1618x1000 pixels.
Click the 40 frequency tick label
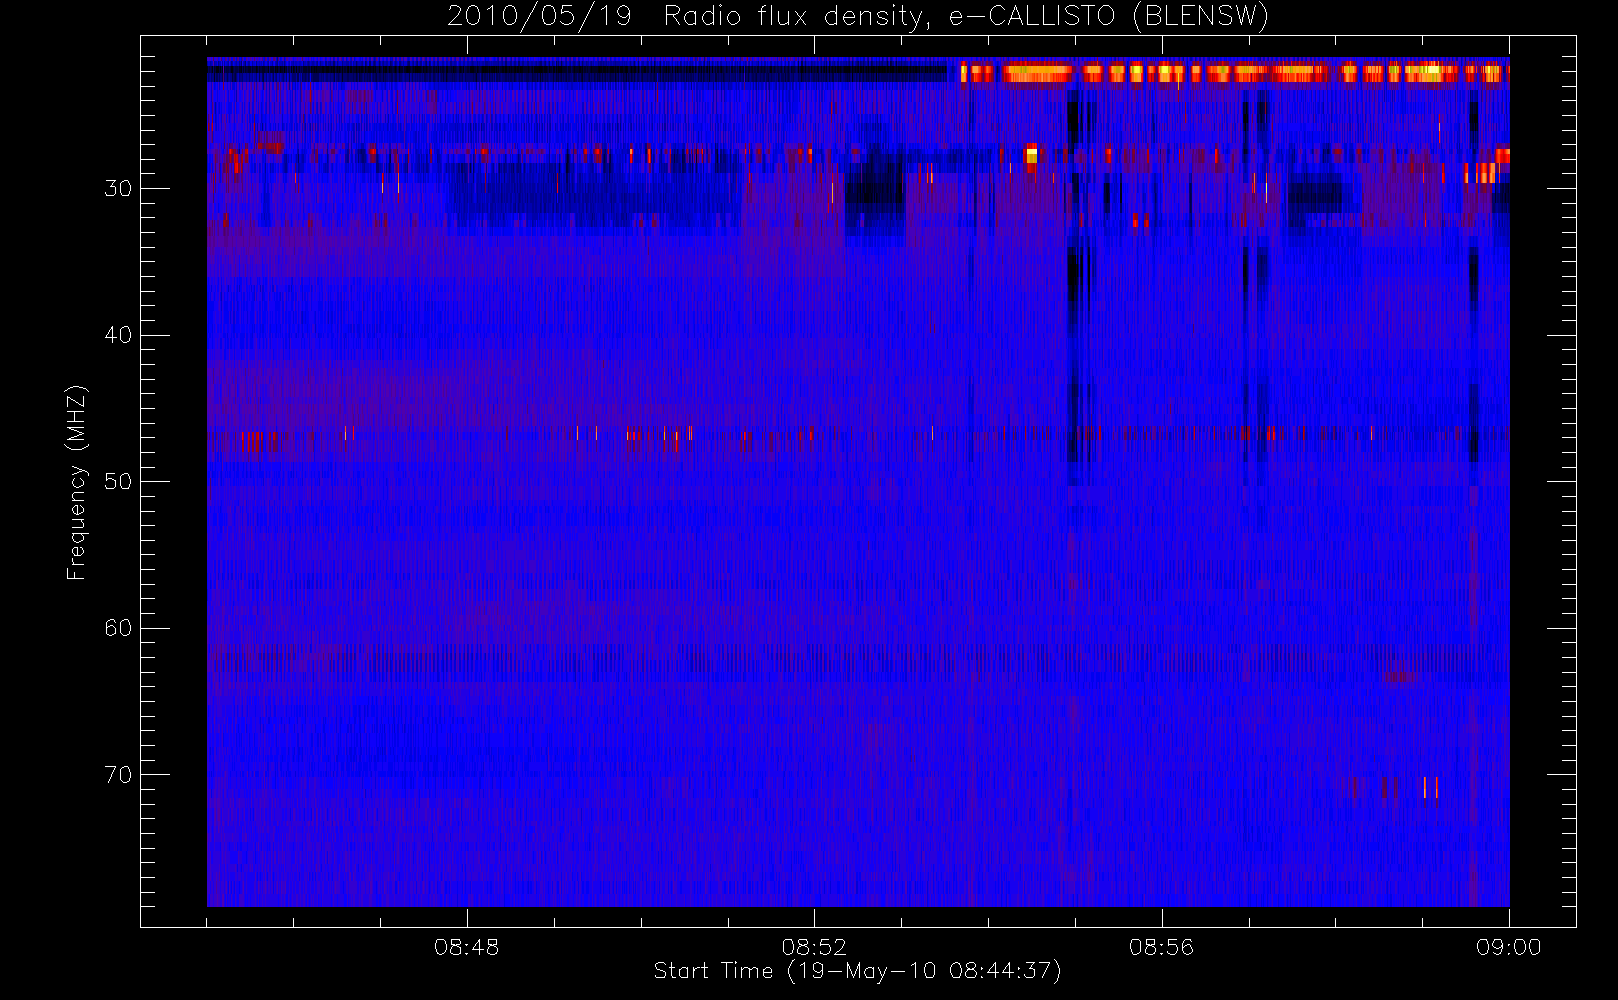(x=118, y=335)
